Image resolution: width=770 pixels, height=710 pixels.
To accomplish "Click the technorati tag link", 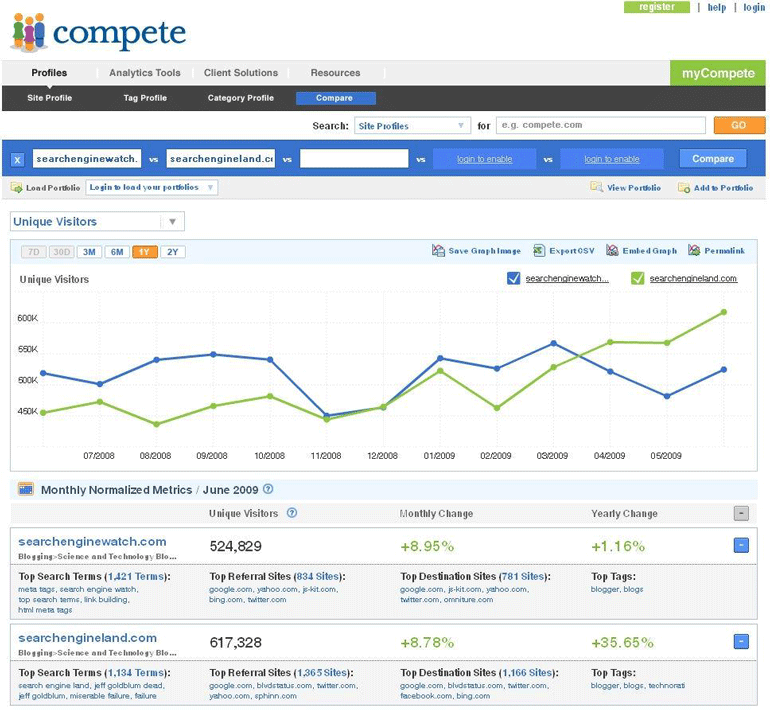I will tap(666, 685).
